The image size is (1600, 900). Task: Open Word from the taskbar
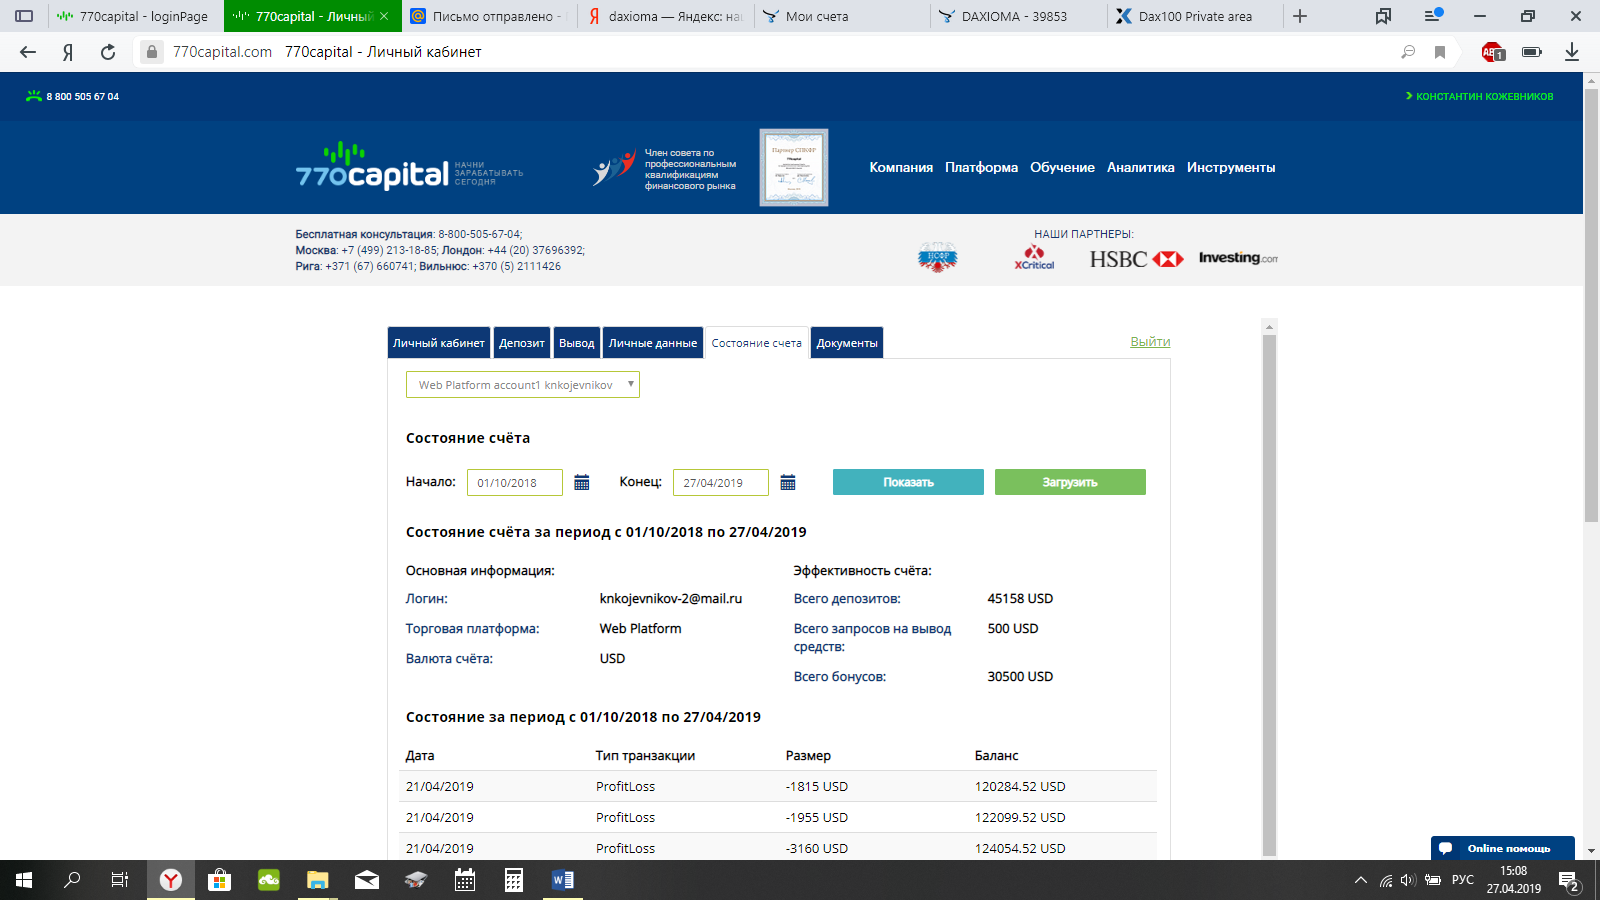click(563, 880)
